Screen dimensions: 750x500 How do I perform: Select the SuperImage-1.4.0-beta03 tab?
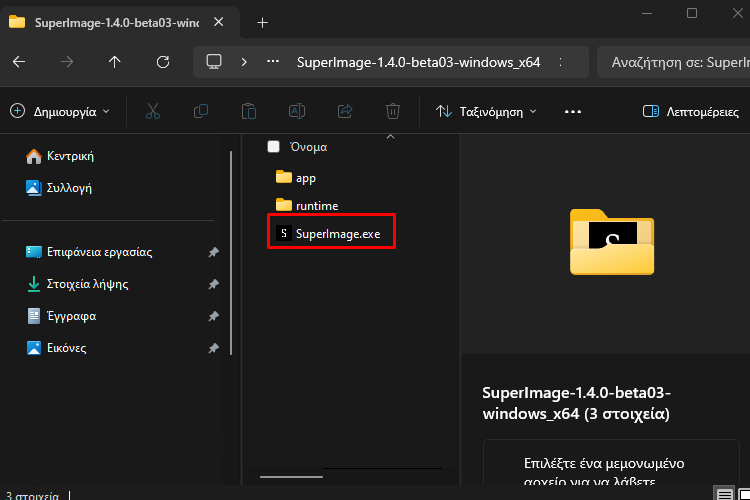[x=117, y=22]
